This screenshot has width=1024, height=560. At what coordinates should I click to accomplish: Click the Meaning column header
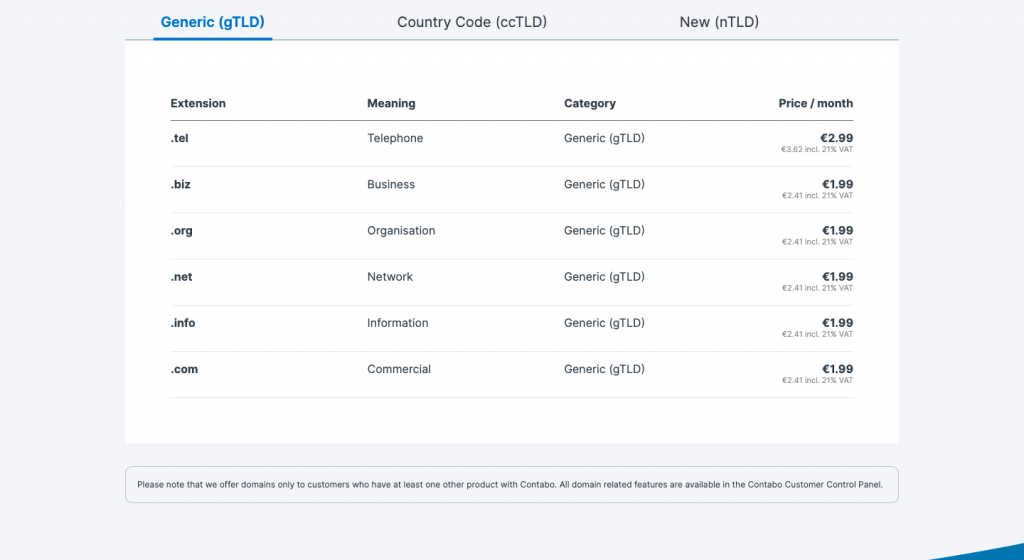[x=391, y=103]
